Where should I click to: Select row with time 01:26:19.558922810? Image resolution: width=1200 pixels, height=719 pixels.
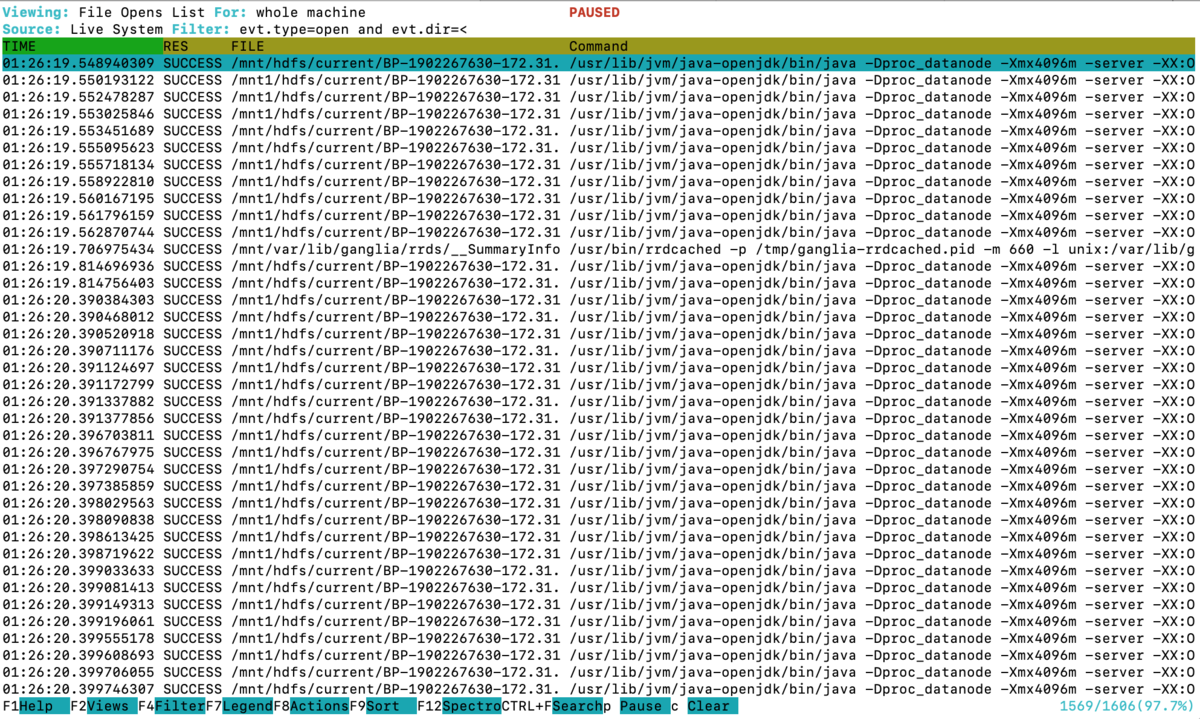(x=600, y=181)
